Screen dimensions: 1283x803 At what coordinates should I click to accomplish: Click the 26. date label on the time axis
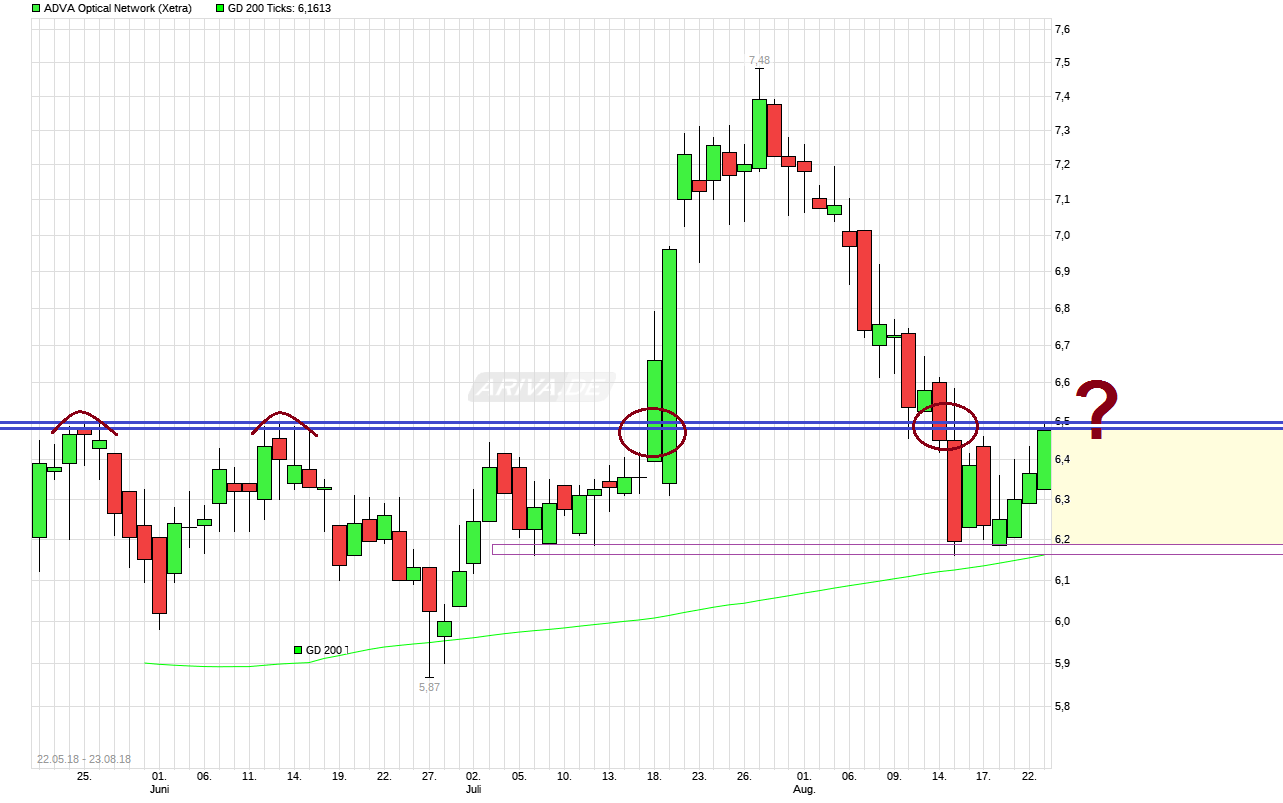point(744,776)
